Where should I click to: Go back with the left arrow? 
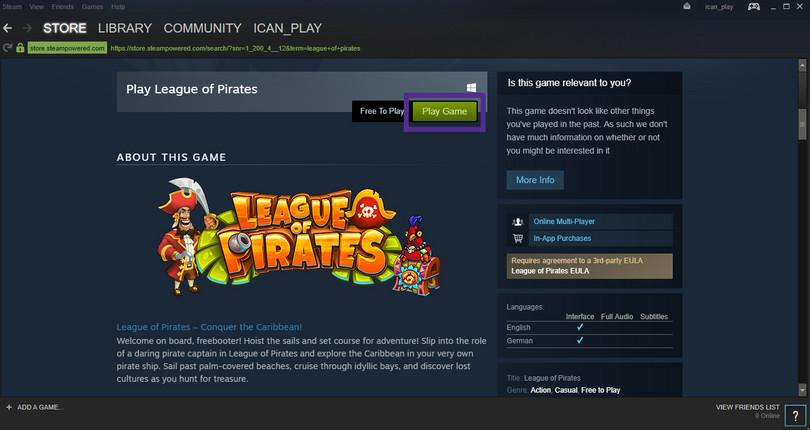pos(8,28)
